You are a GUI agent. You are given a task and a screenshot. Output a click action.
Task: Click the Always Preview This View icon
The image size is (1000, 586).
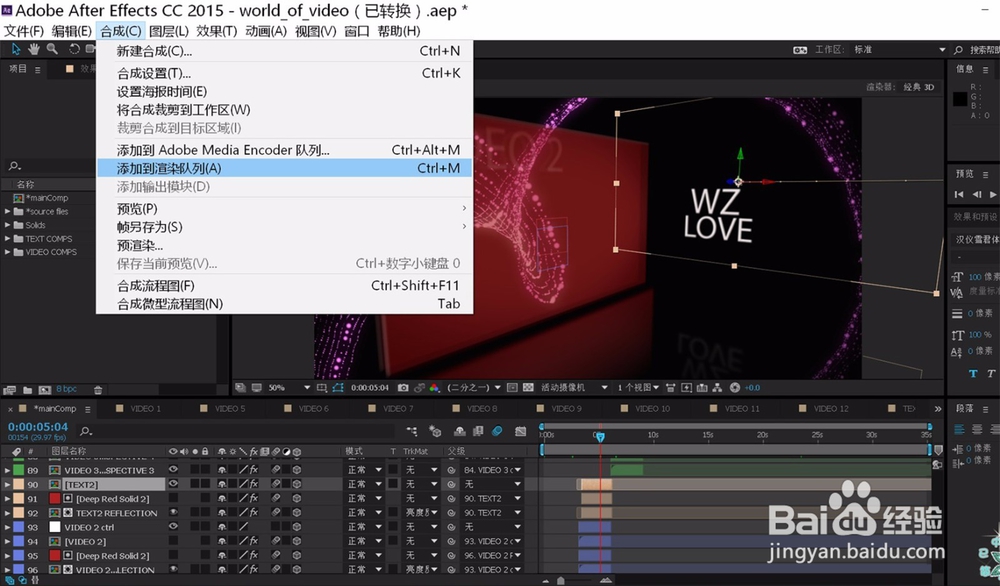point(240,388)
